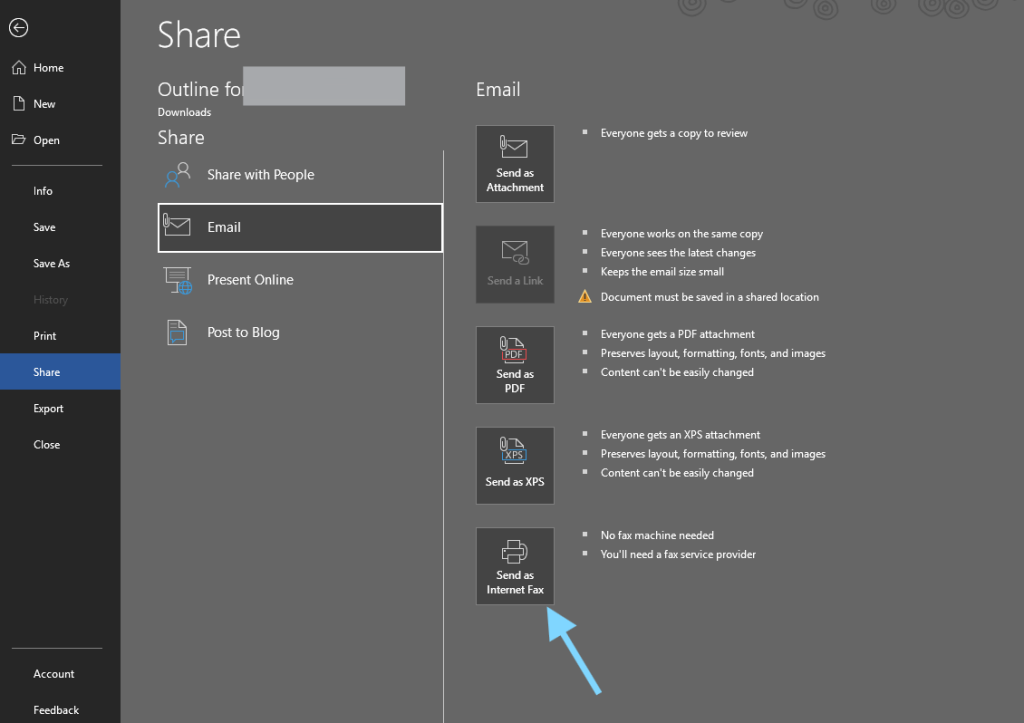The image size is (1024, 723).
Task: Select Share with People option
Action: [x=300, y=174]
